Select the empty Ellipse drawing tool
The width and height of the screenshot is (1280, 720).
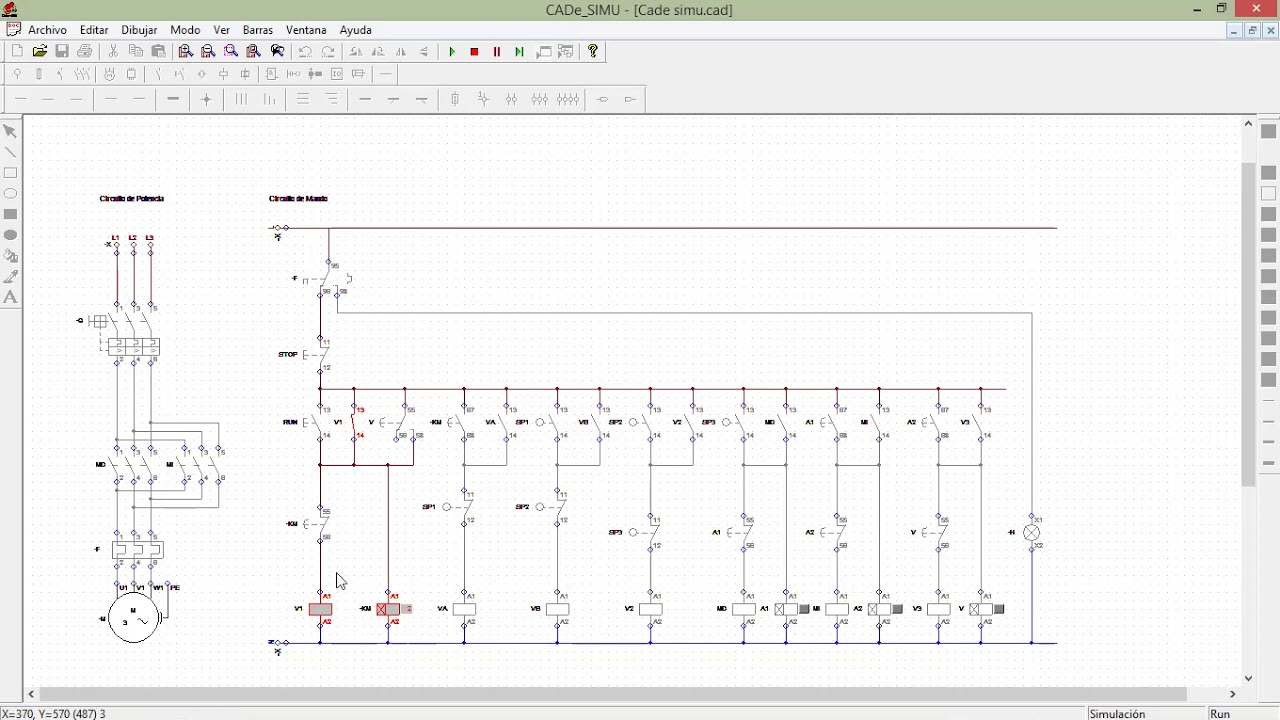pos(11,194)
